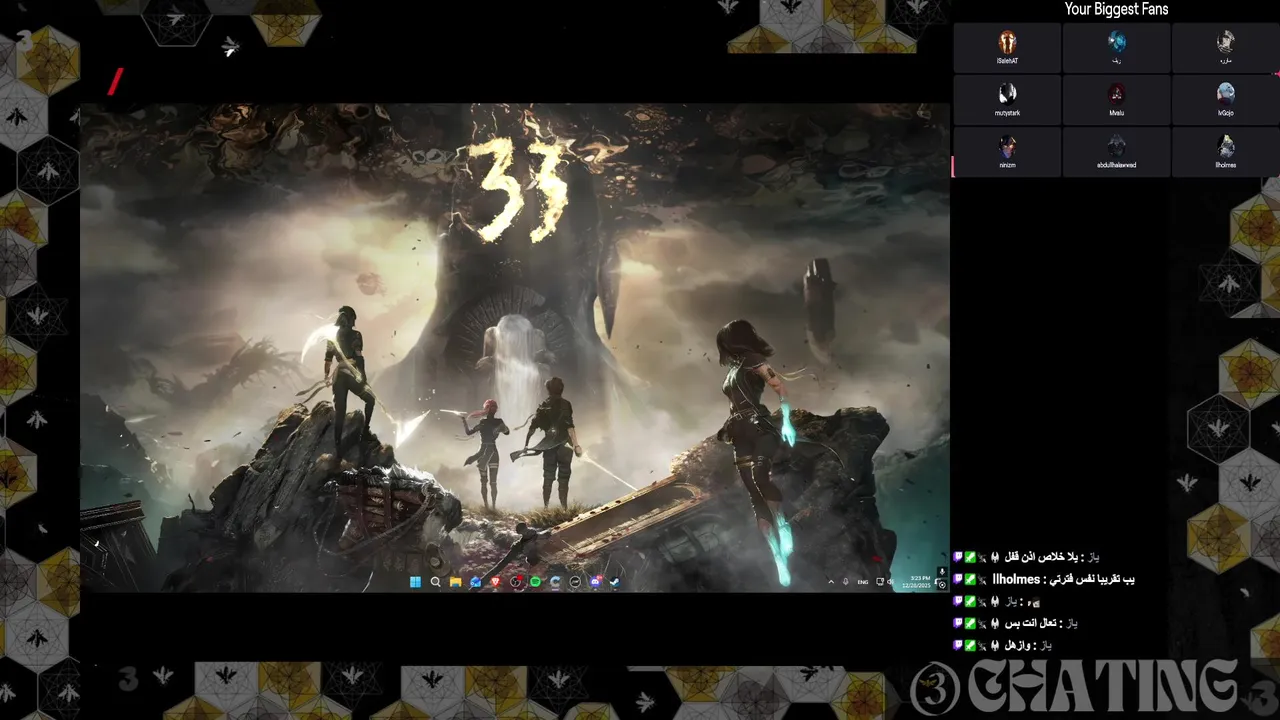The image size is (1280, 720).
Task: Select fan card iSalehAT
Action: click(1007, 48)
